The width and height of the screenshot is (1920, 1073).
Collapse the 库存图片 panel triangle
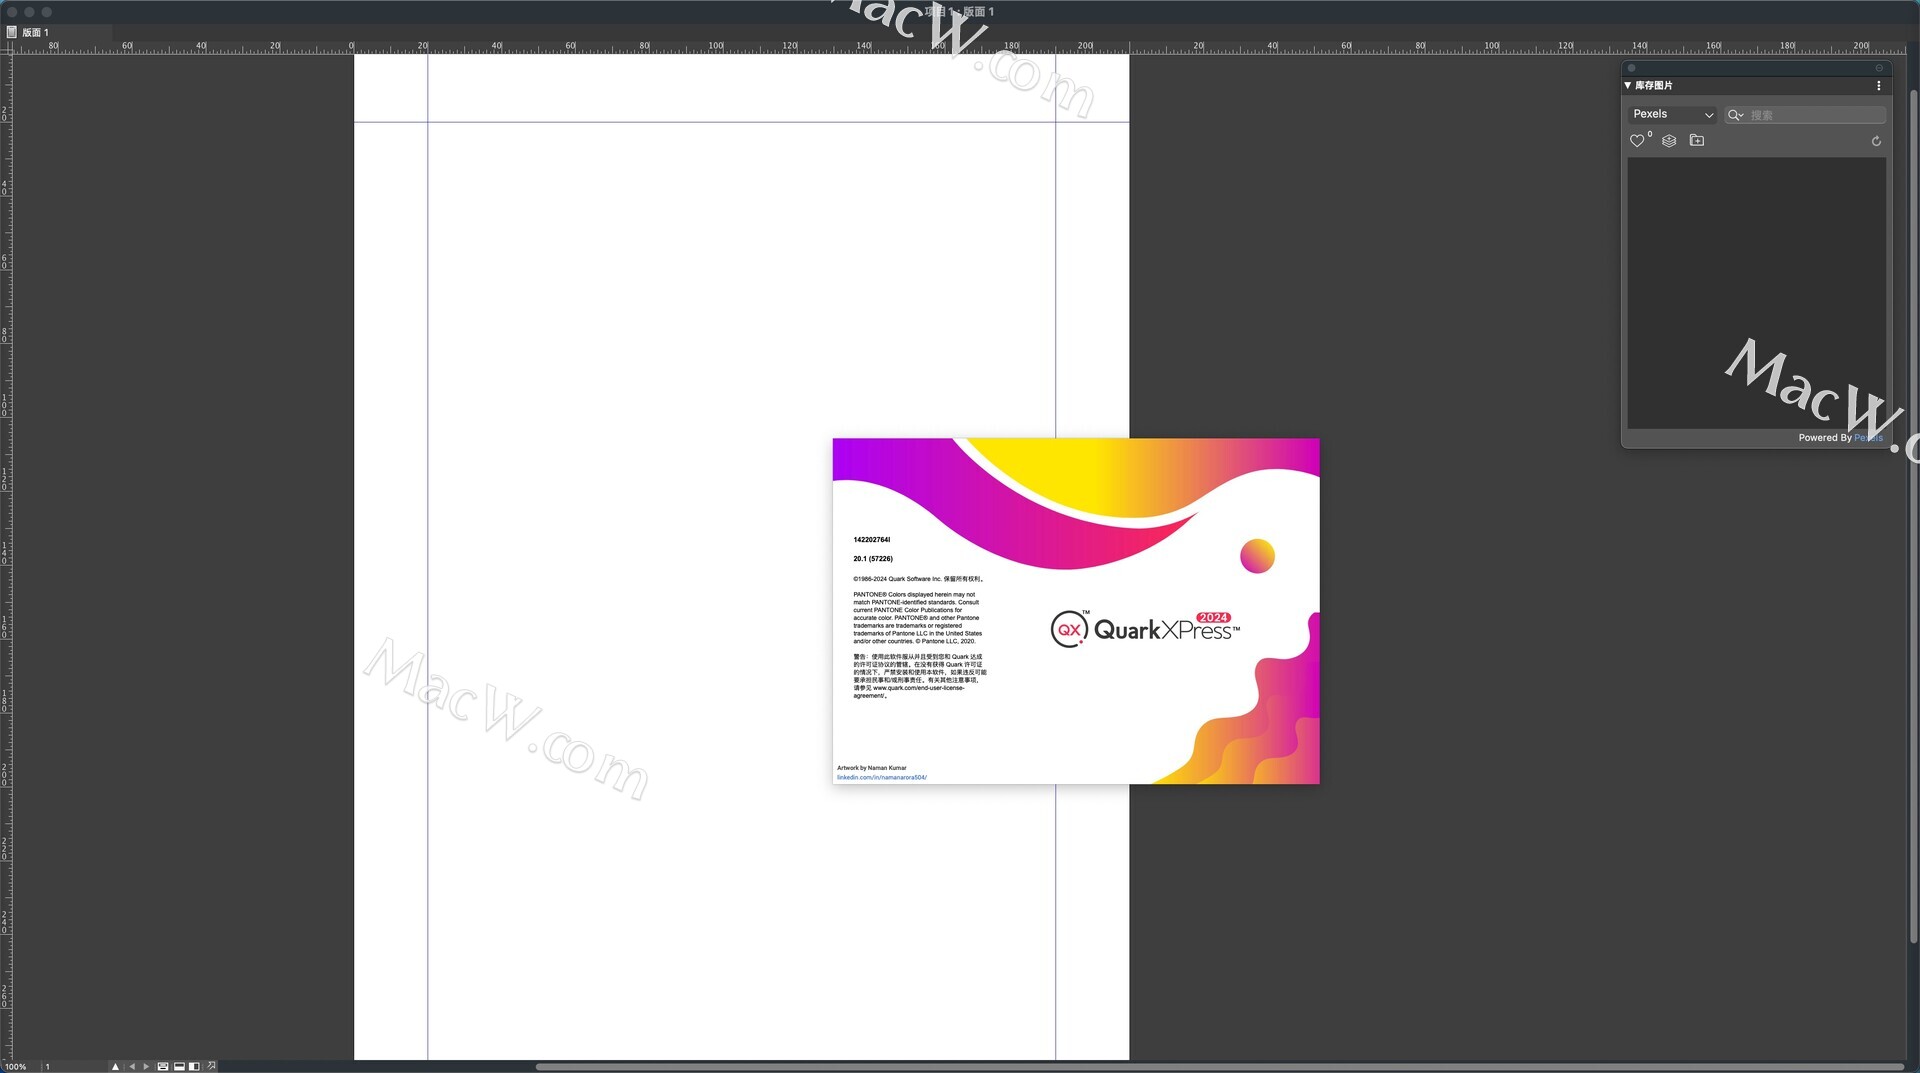[x=1628, y=86]
